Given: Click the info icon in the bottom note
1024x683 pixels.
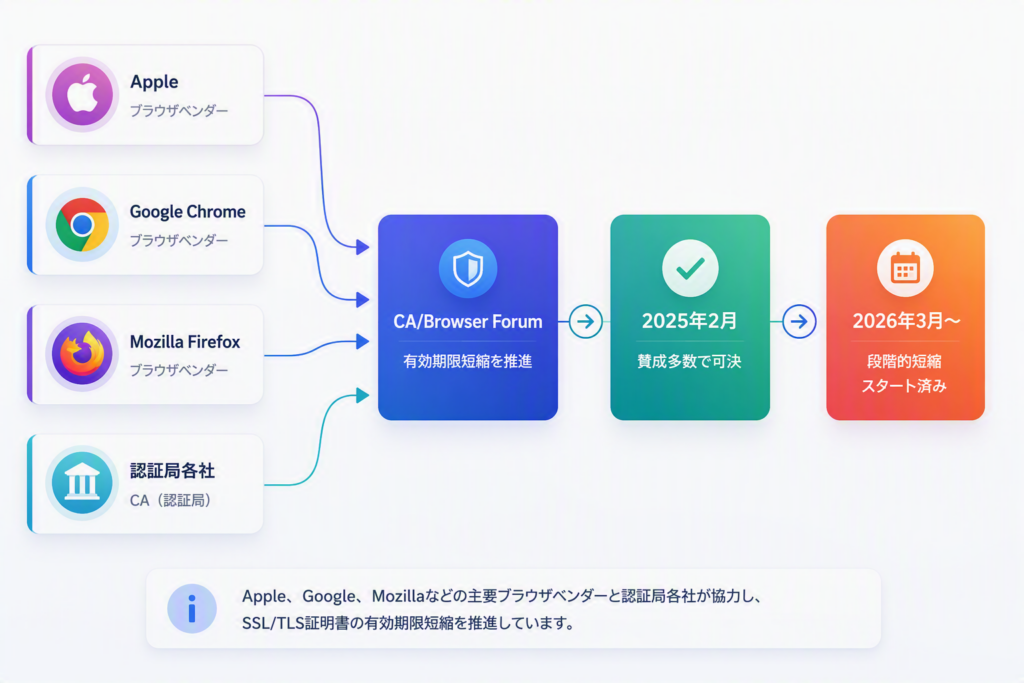Looking at the screenshot, I should [x=192, y=609].
